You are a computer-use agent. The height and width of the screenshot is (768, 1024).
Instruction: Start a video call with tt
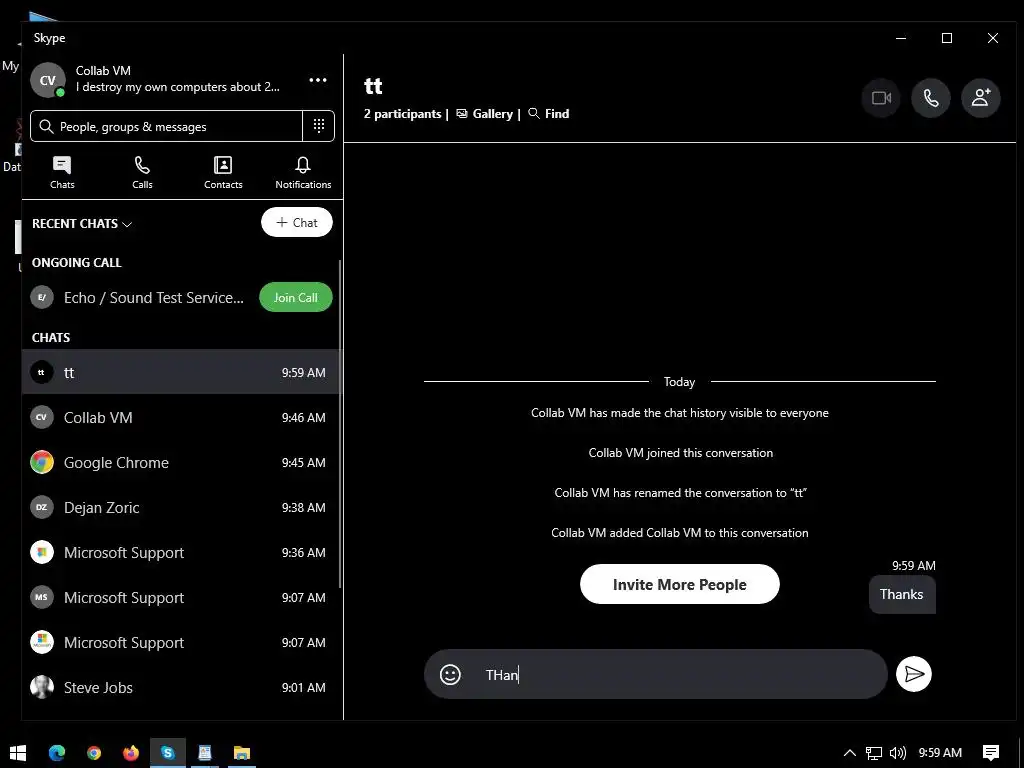point(881,98)
